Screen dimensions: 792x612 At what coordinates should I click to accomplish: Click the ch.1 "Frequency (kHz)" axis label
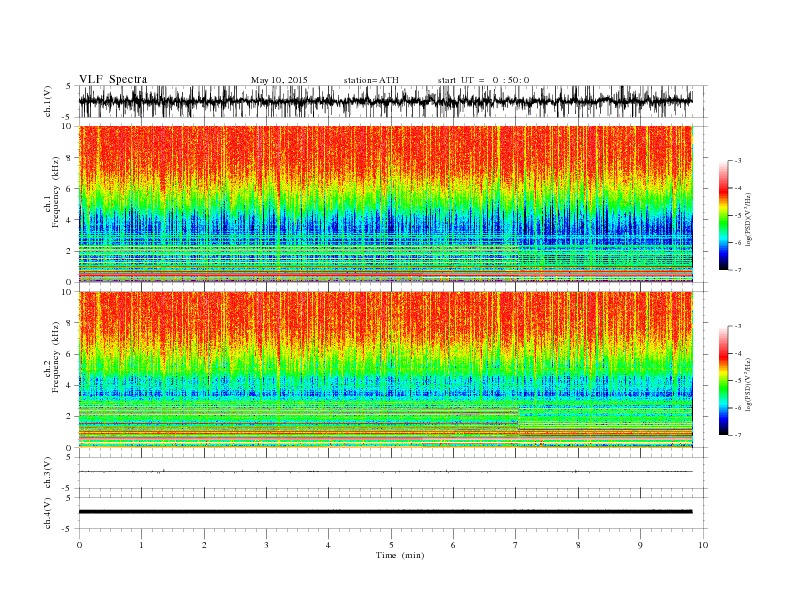(55, 192)
